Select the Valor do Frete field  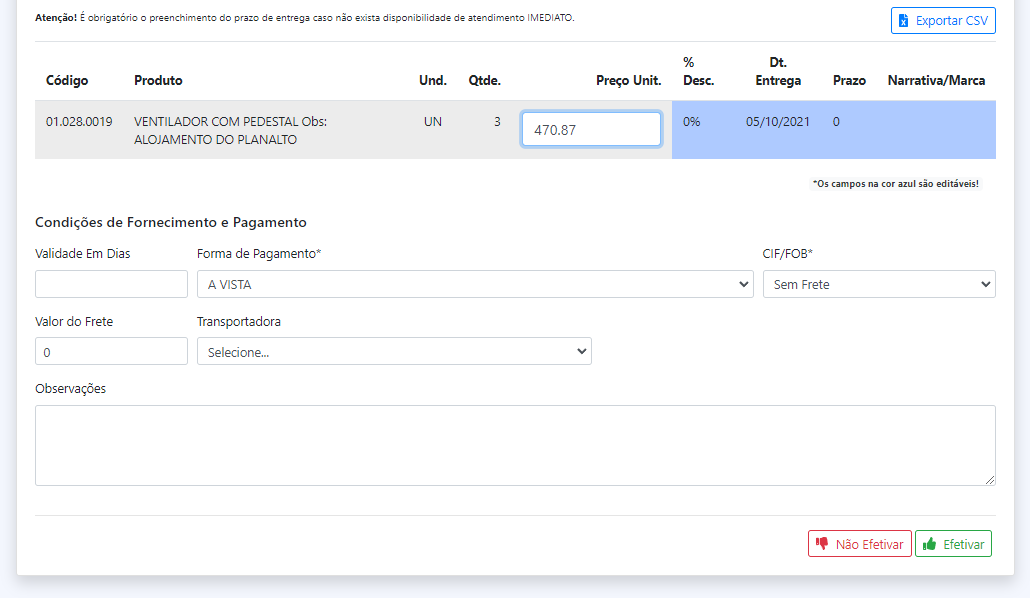point(111,352)
